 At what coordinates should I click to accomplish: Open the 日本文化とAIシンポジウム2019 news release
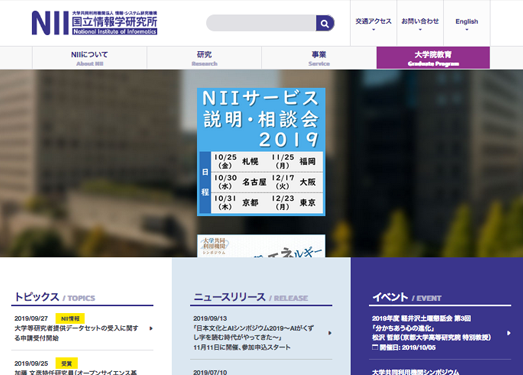pyautogui.click(x=253, y=338)
